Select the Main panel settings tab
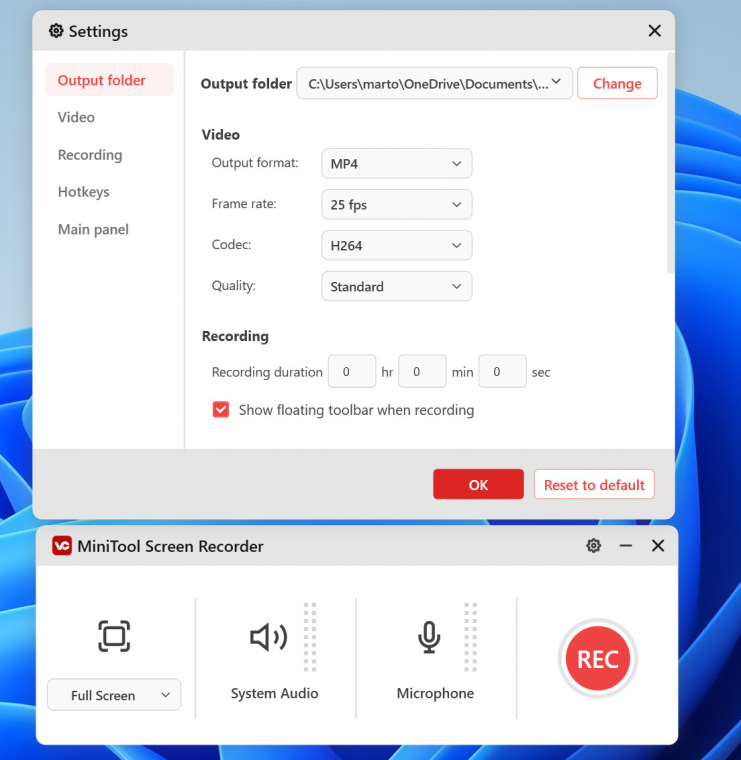The image size is (741, 760). tap(93, 230)
